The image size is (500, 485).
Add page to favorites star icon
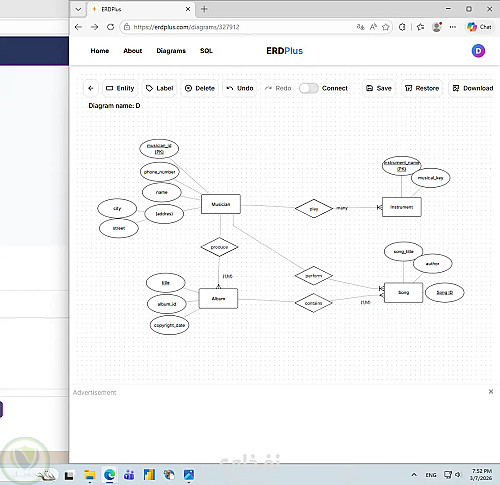(x=386, y=27)
